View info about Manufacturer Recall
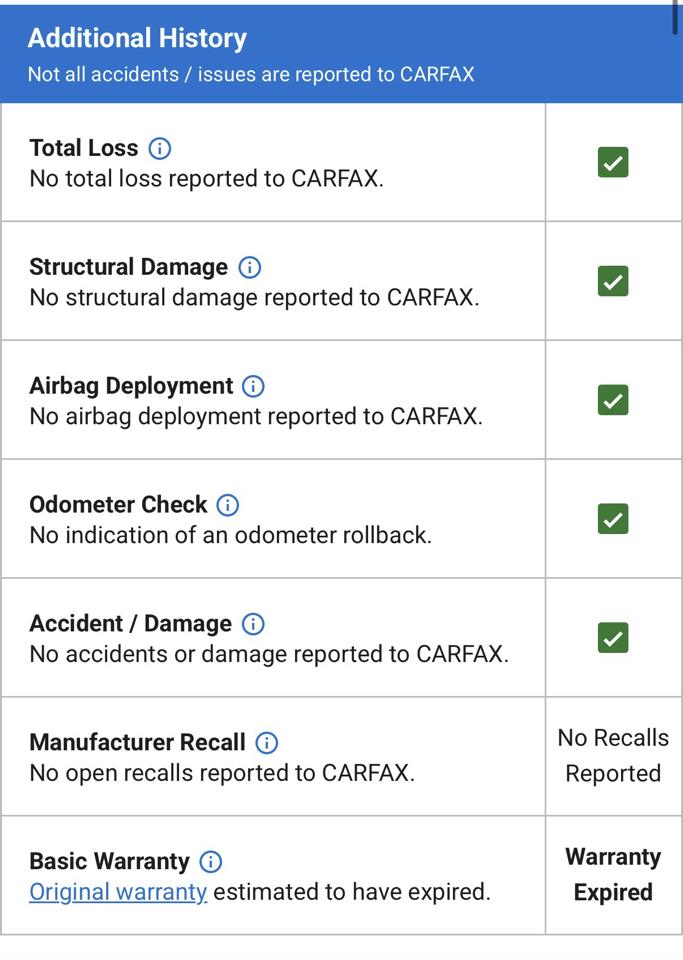 coord(266,743)
